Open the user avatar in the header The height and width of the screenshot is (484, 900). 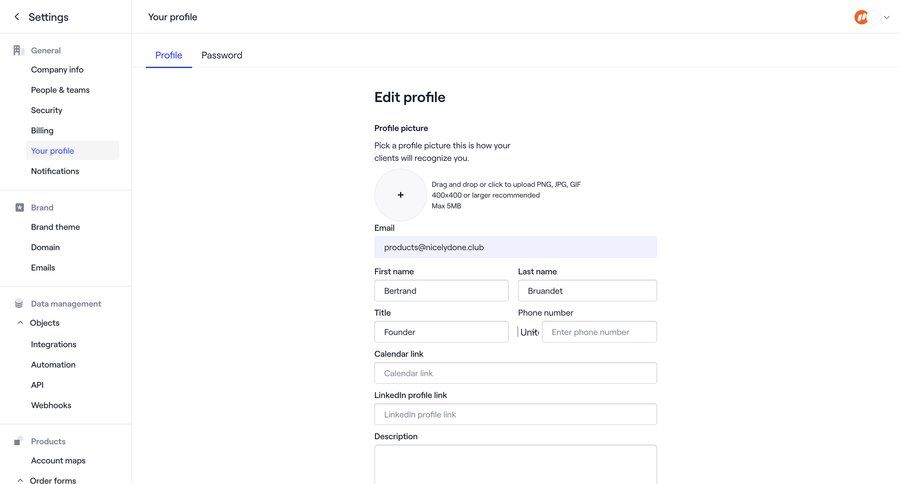[861, 17]
